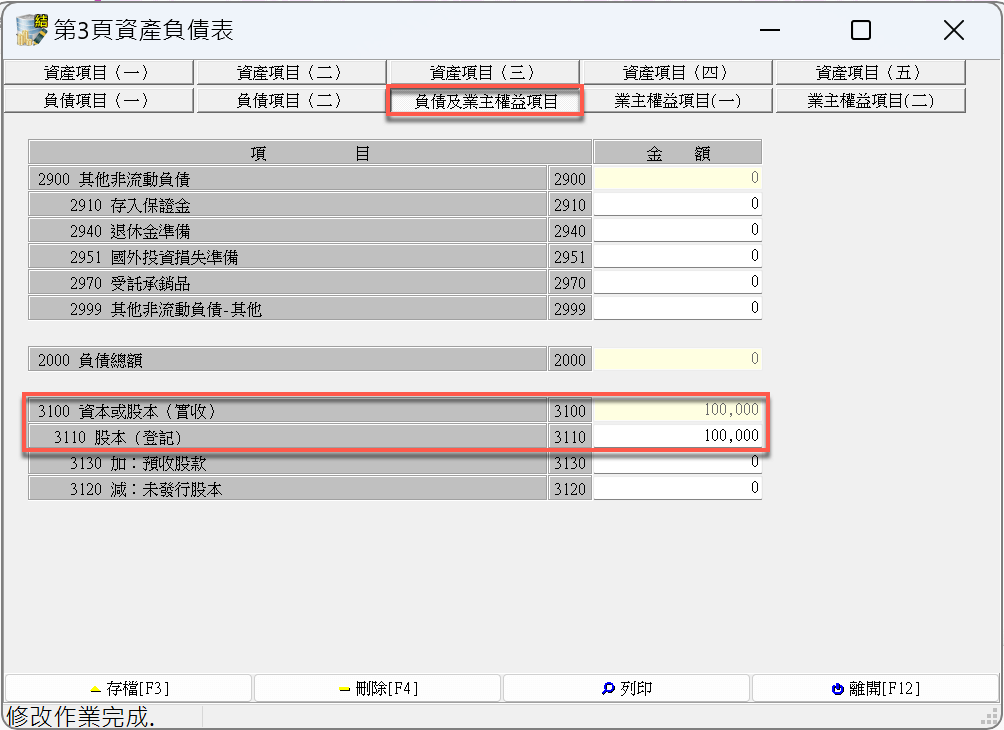This screenshot has height=730, width=1004.
Task: Select the 2951 國外投資損失準備 amount field
Action: click(x=677, y=256)
